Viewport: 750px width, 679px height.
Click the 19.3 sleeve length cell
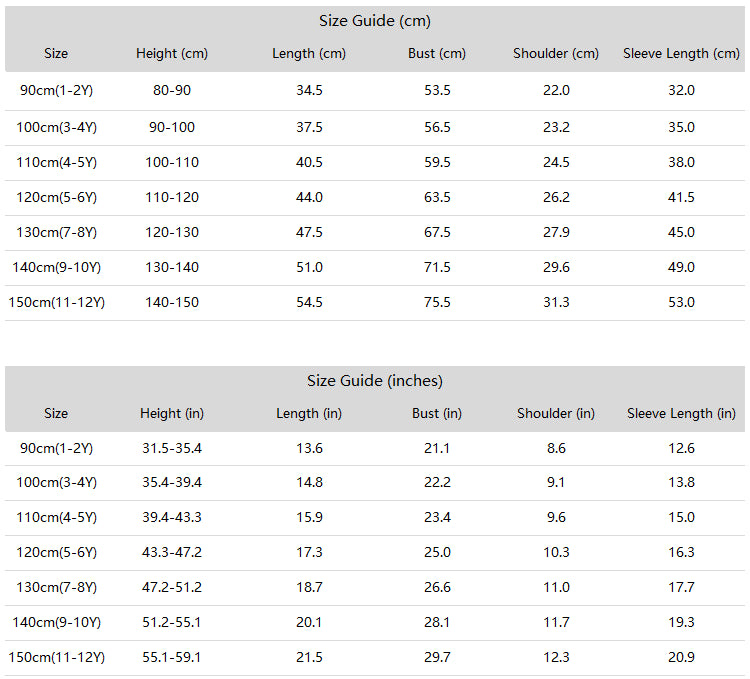(681, 622)
